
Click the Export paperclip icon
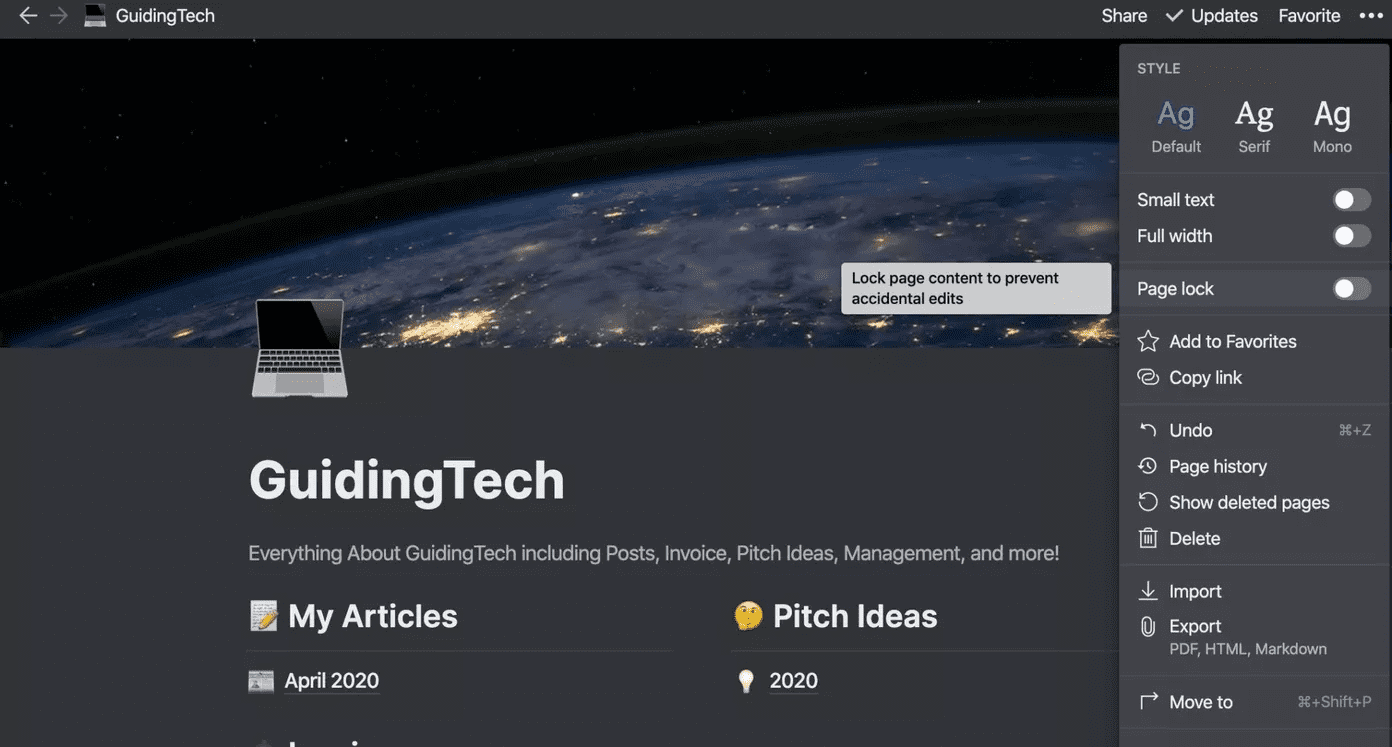[1148, 626]
